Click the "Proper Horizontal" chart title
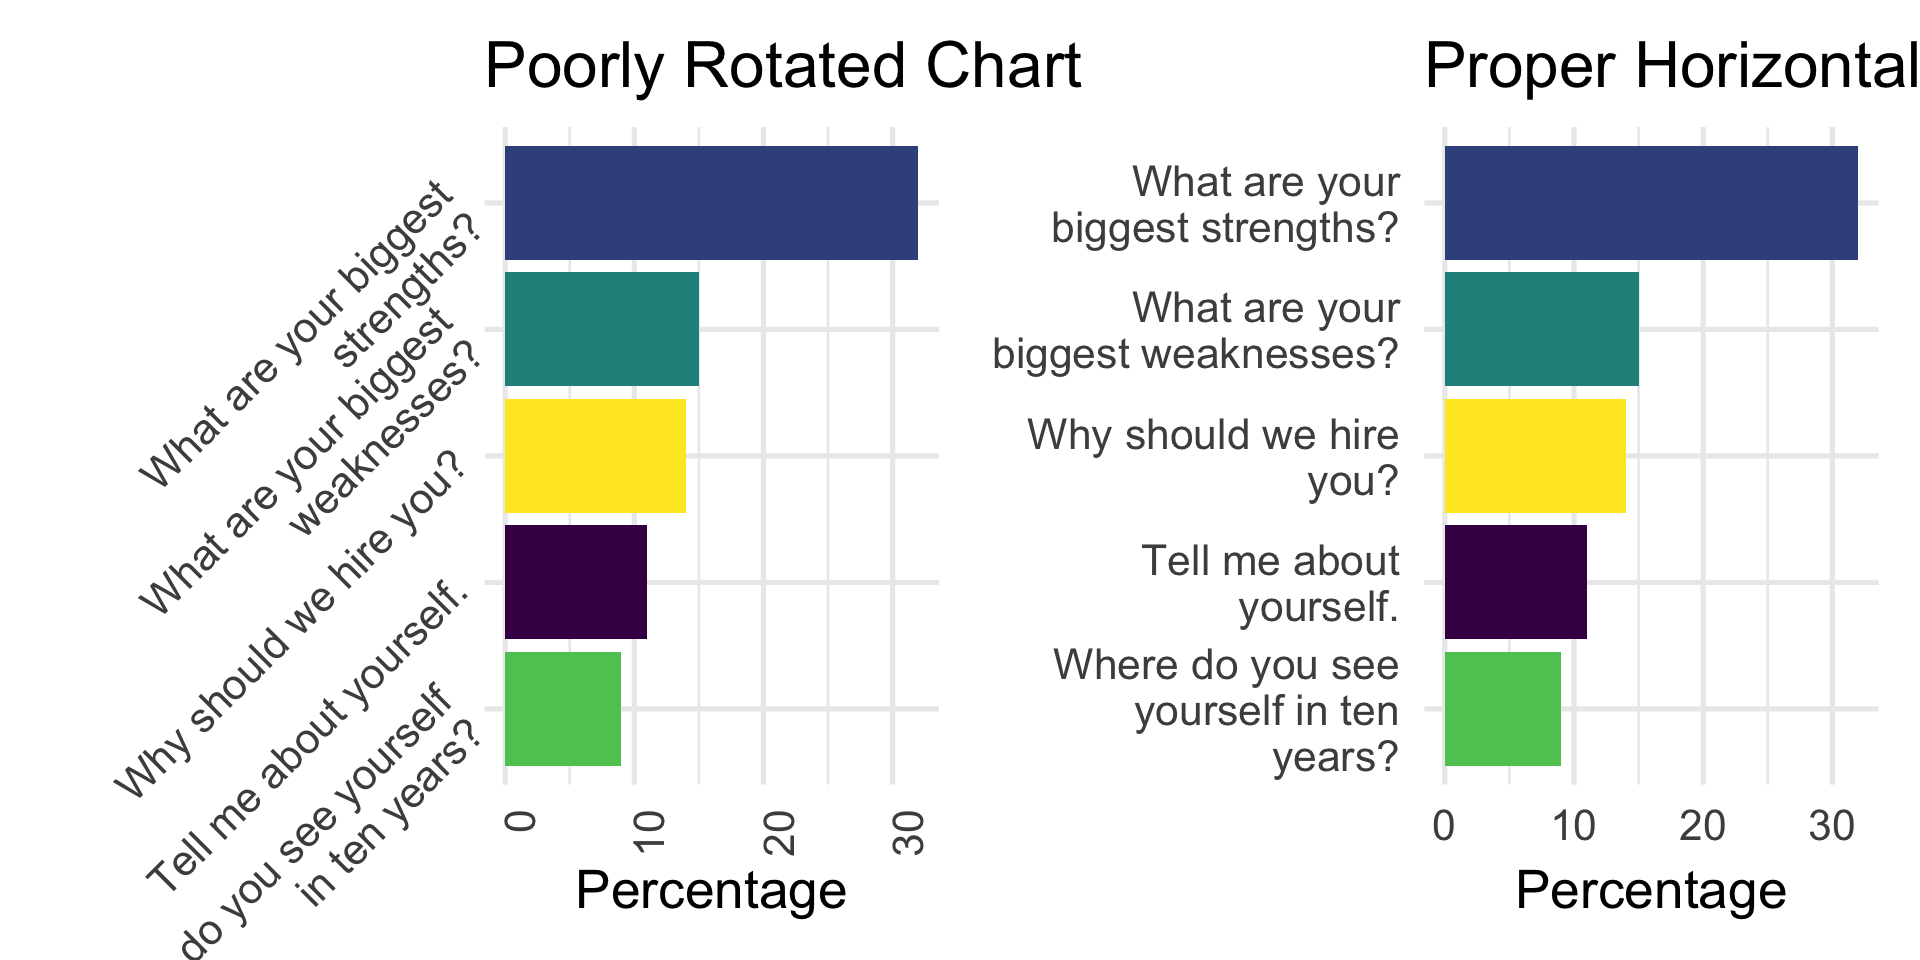 (x=1670, y=67)
